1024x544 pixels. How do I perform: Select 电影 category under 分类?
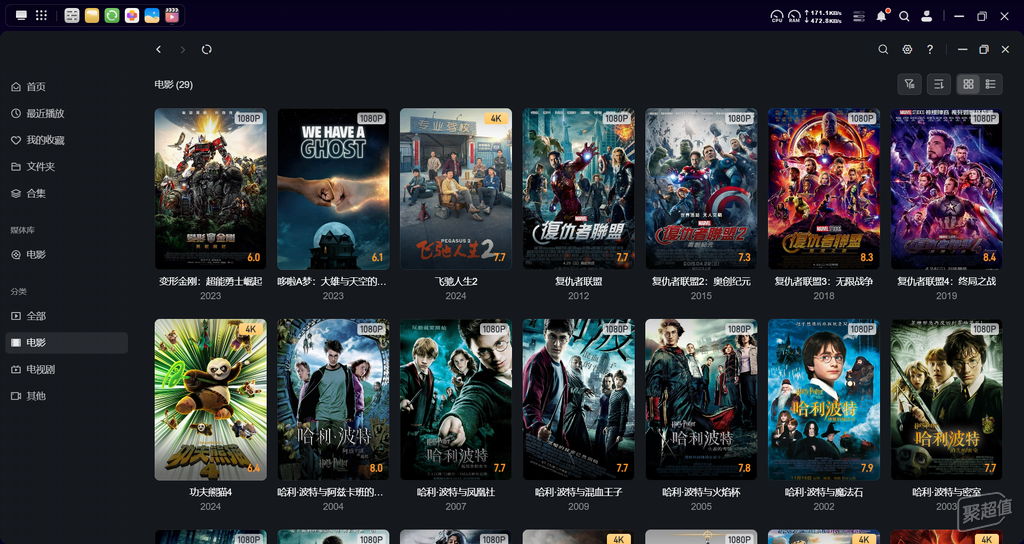67,343
